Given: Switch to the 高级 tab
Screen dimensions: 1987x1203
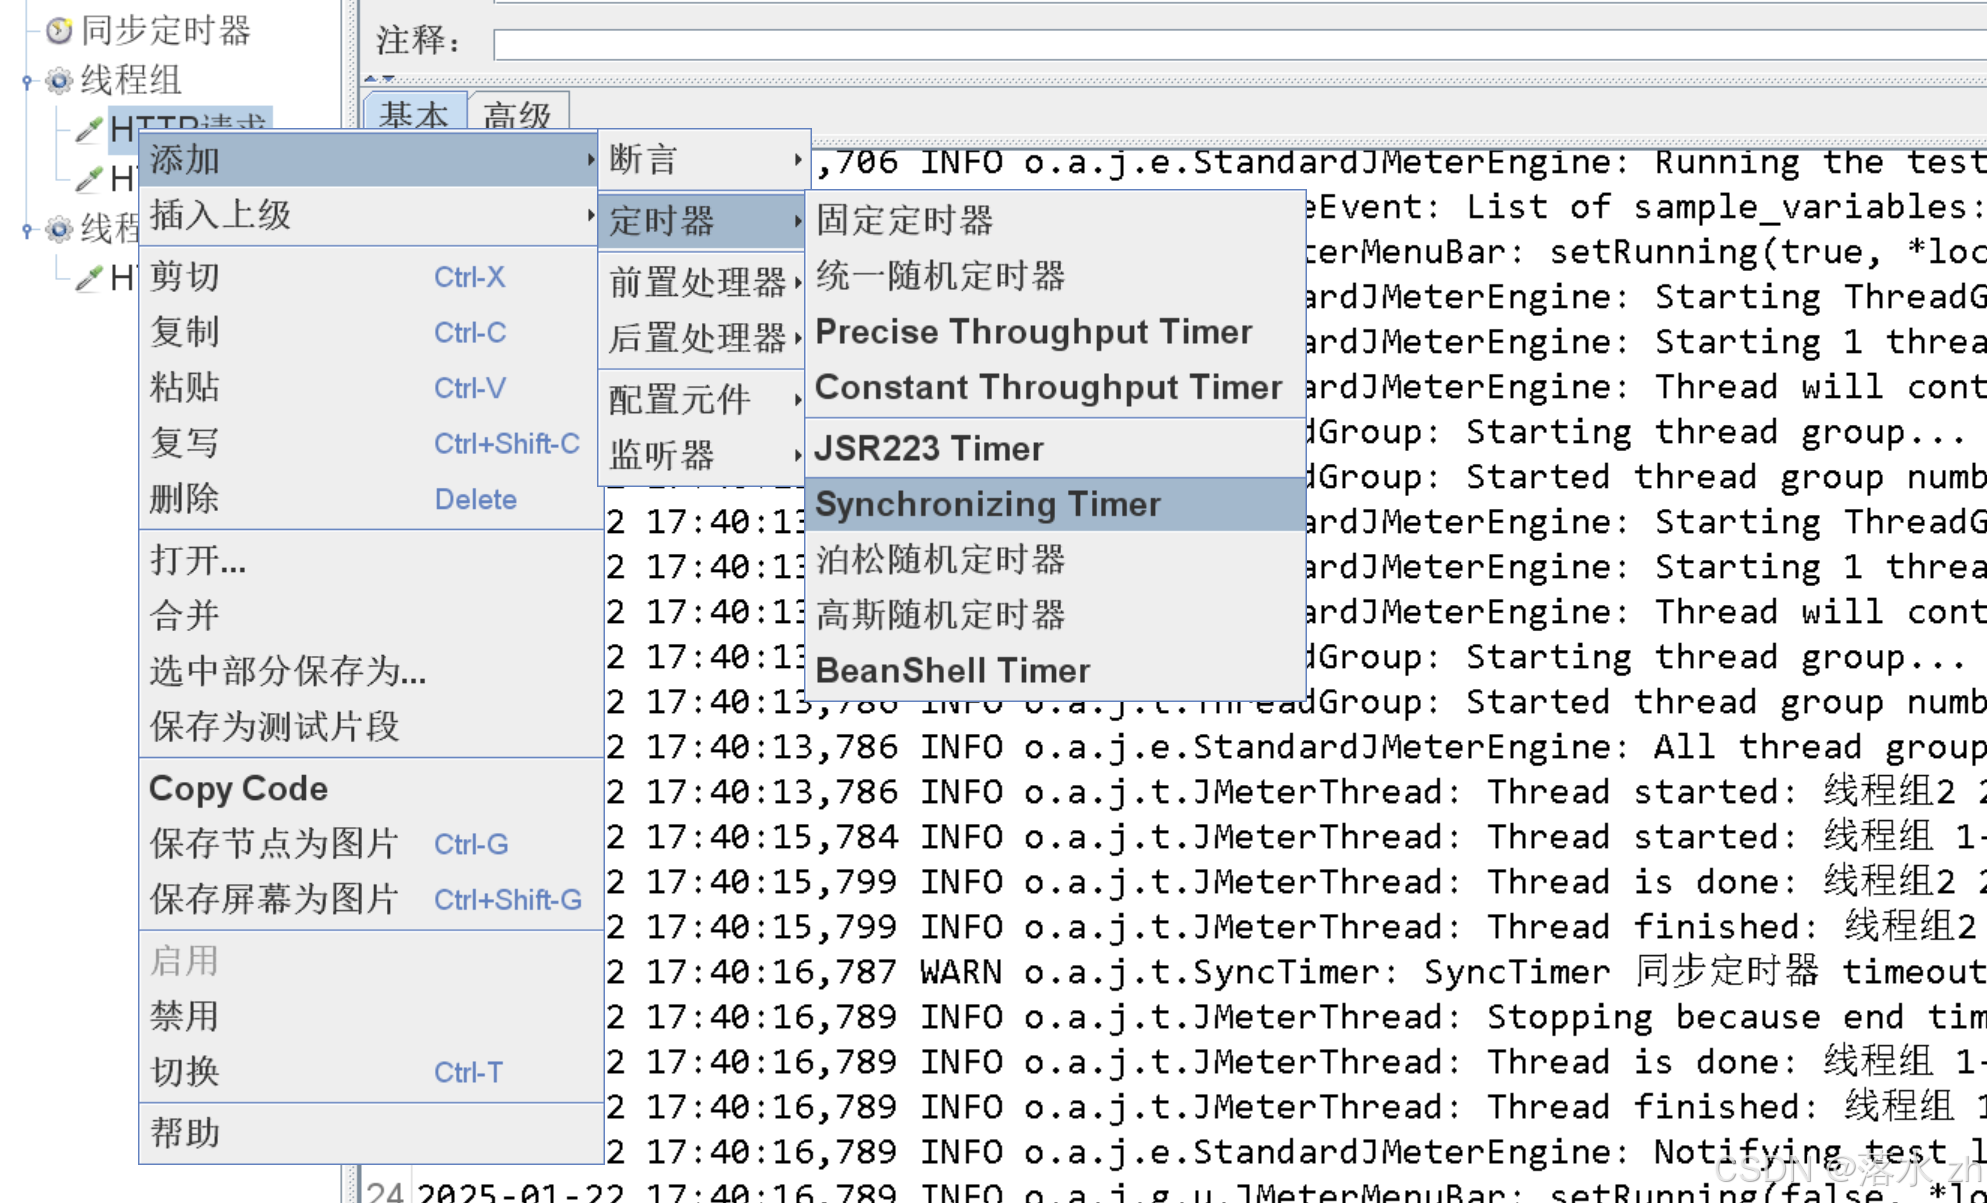Looking at the screenshot, I should (x=518, y=114).
